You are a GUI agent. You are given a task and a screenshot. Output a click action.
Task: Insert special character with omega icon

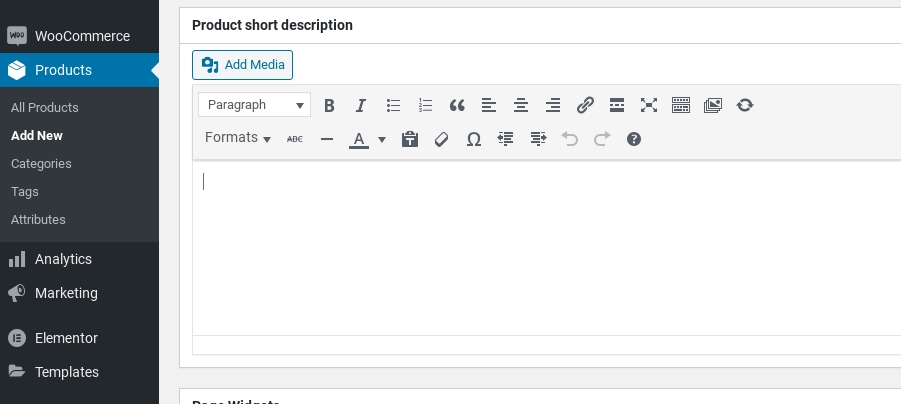[474, 139]
